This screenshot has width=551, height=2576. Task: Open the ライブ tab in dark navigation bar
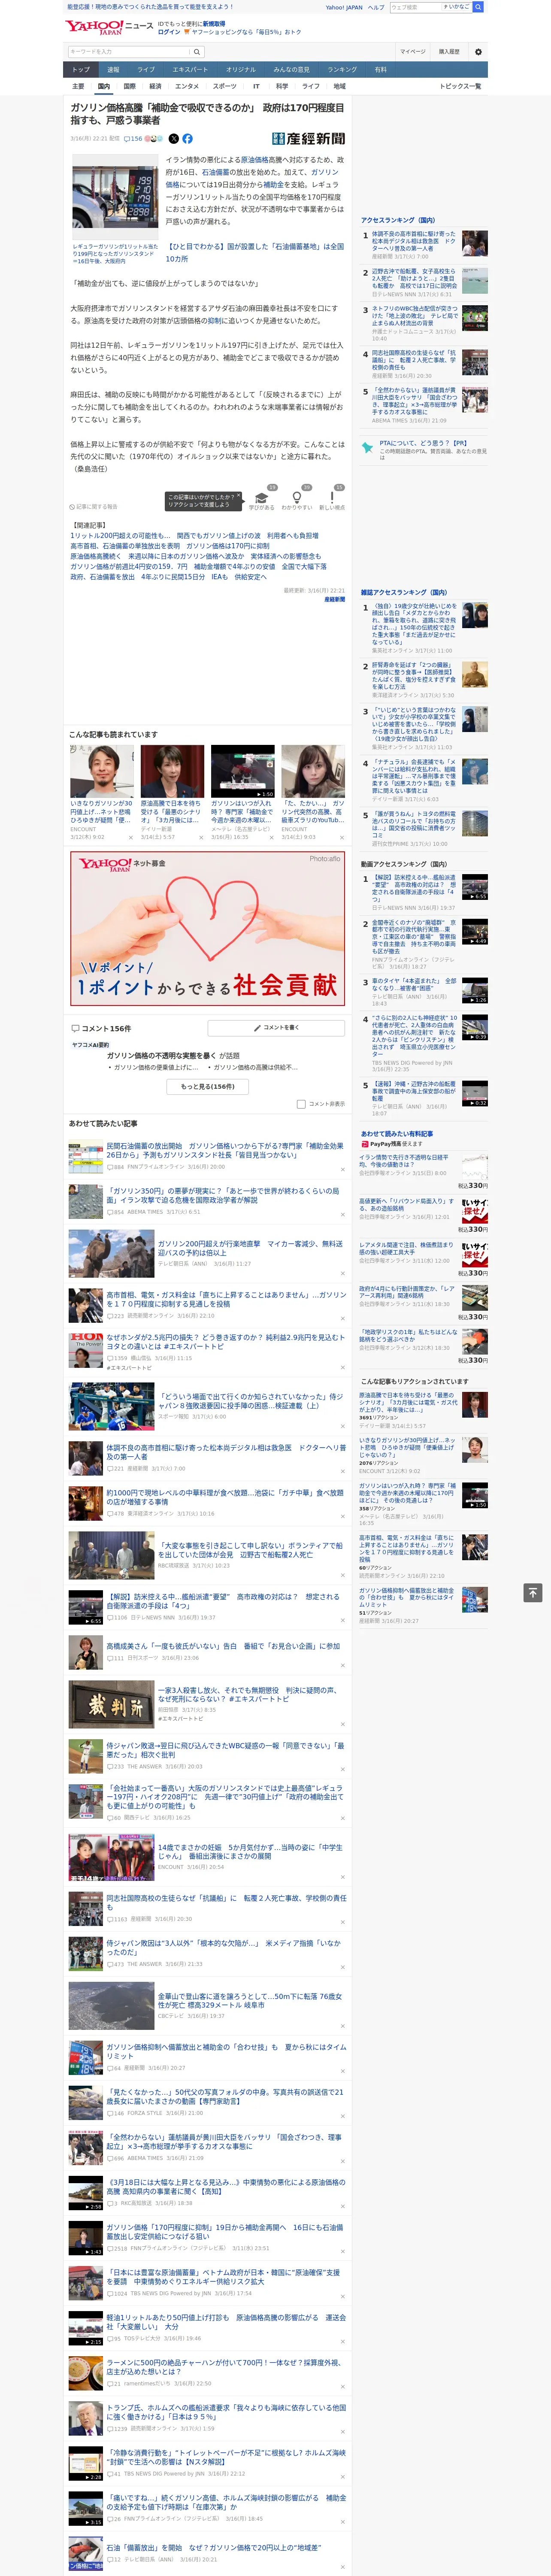click(146, 70)
